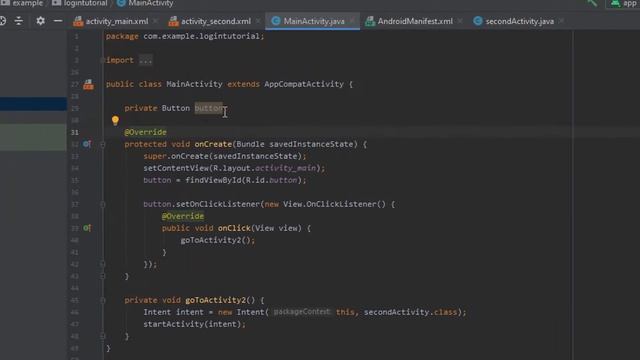This screenshot has height=360, width=640.
Task: Click com.example.logintutorial package name
Action: [202, 36]
